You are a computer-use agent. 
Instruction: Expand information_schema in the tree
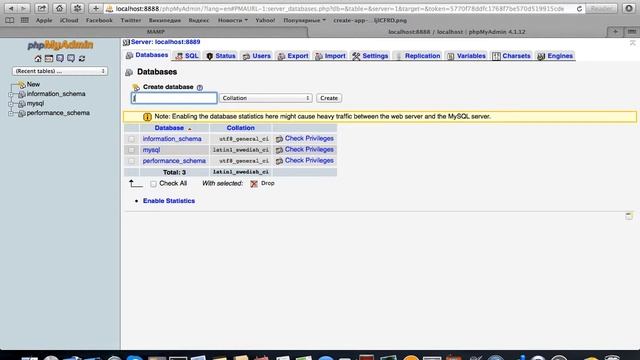[11, 94]
